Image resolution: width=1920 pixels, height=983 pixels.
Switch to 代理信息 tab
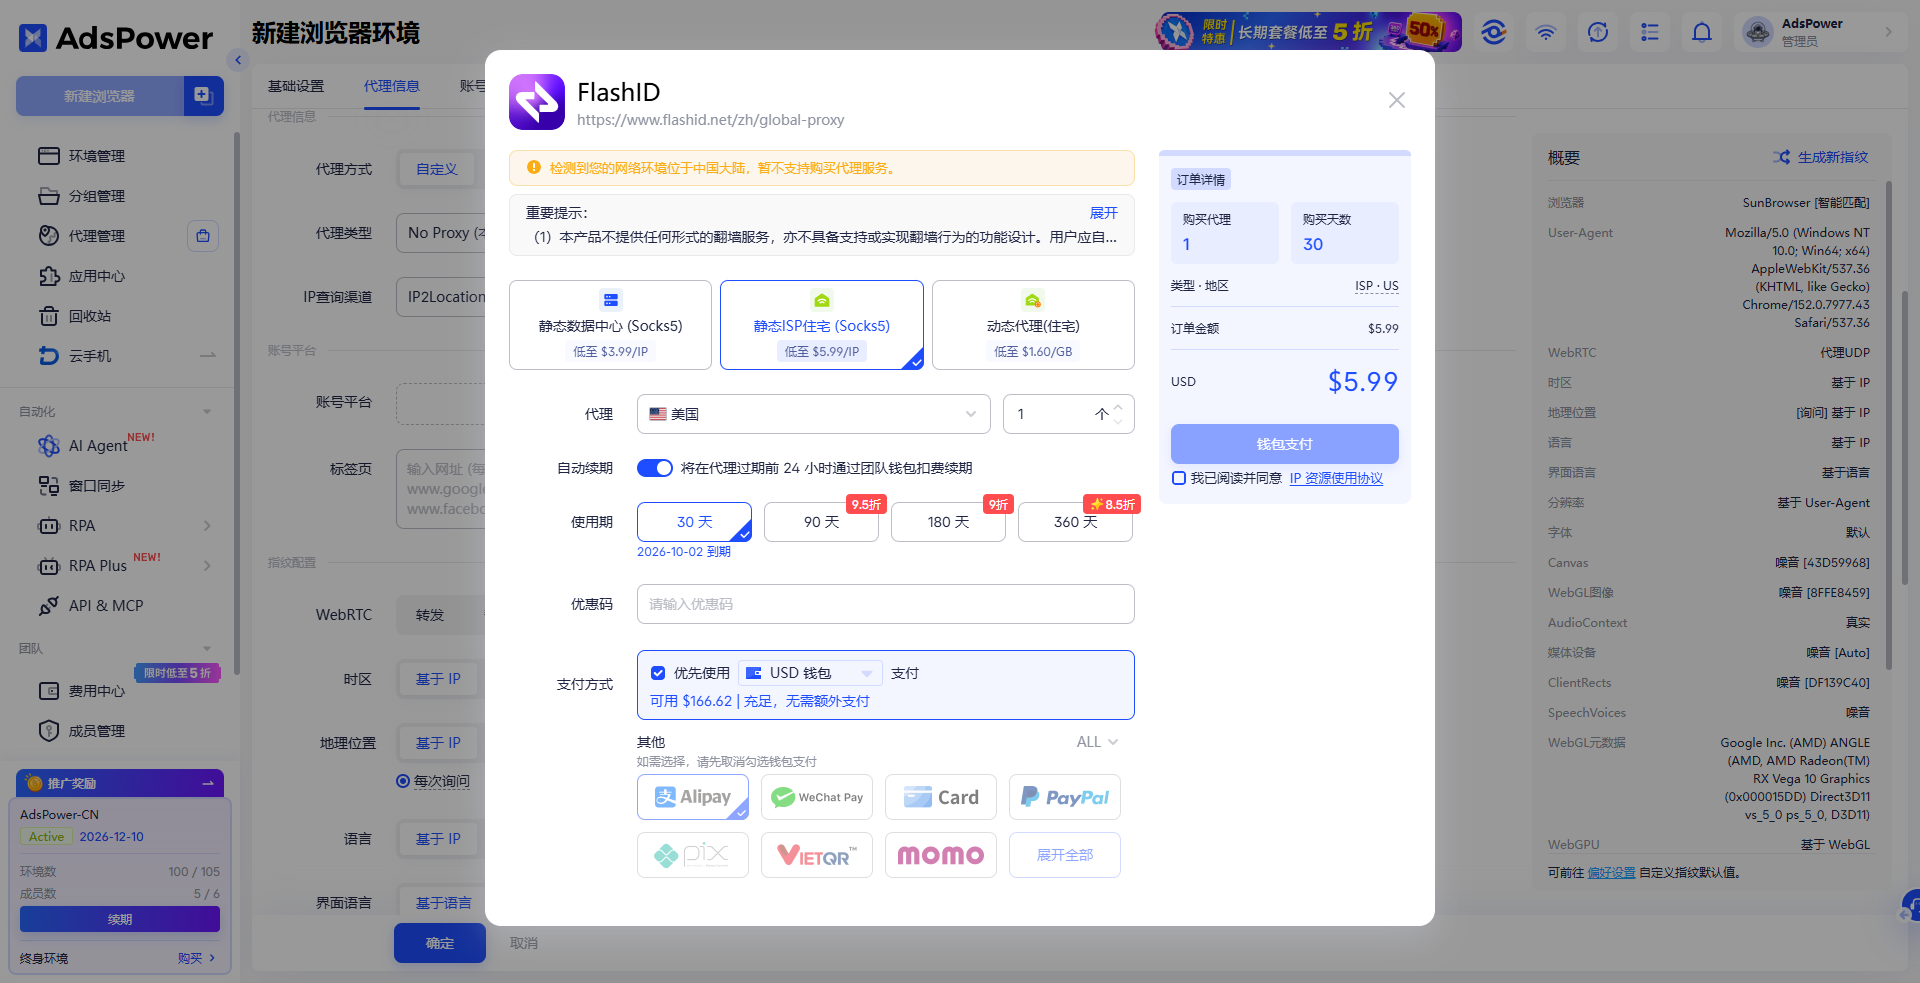pyautogui.click(x=392, y=86)
